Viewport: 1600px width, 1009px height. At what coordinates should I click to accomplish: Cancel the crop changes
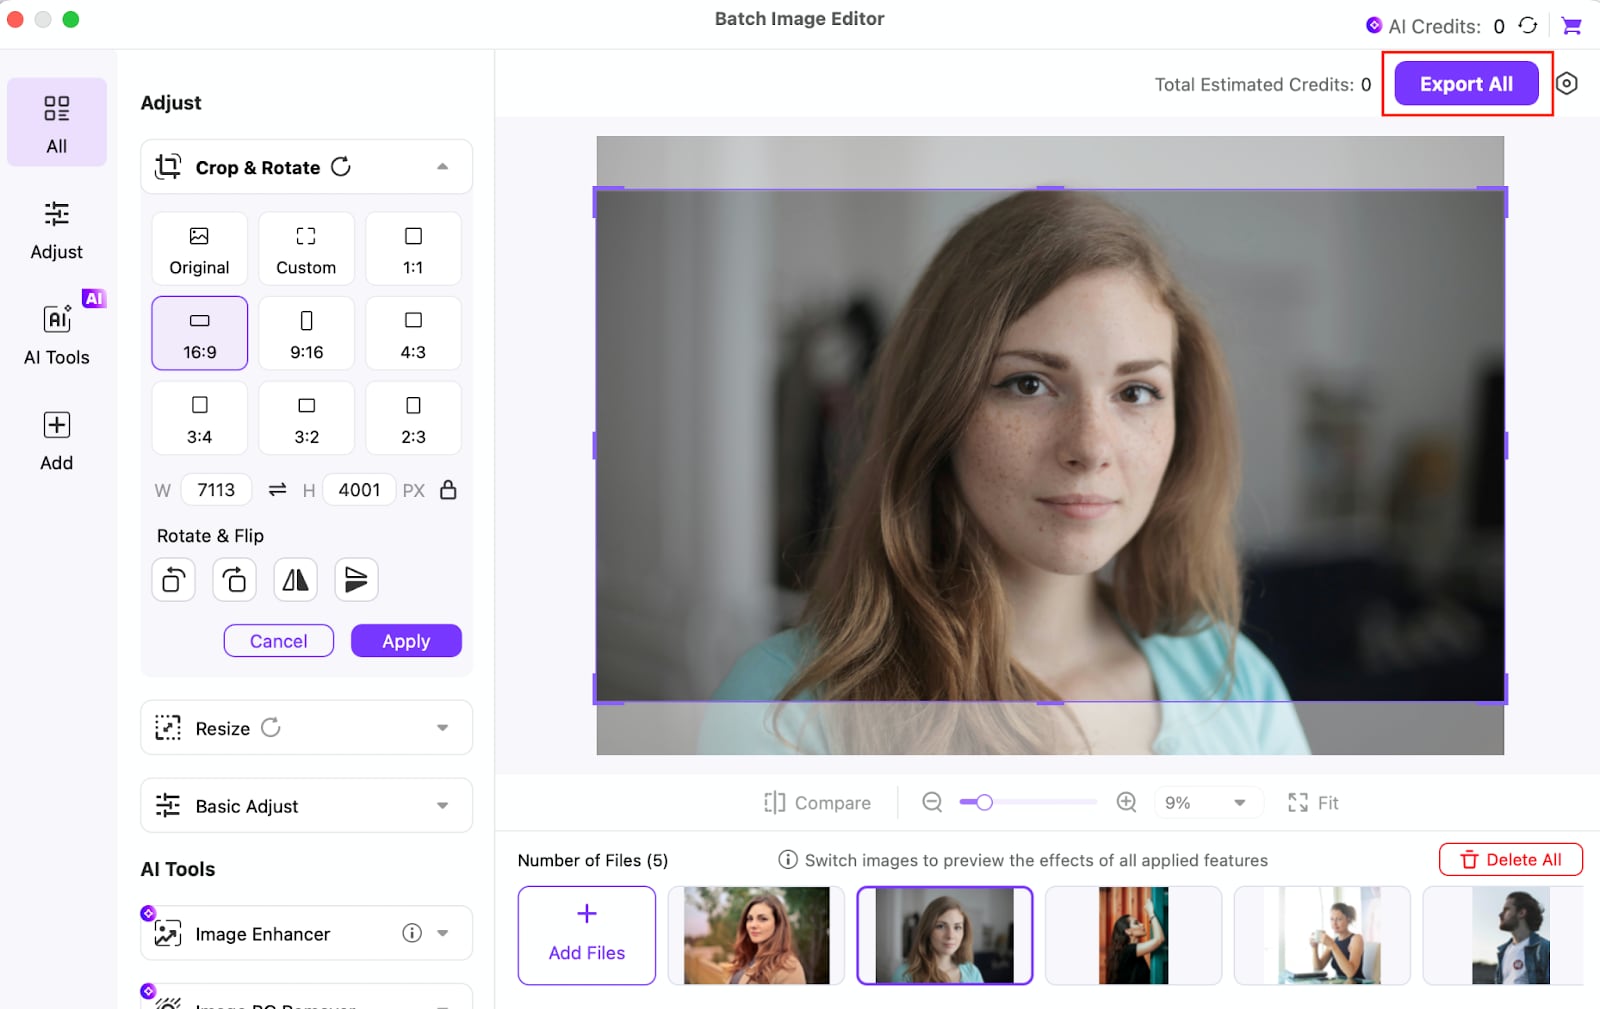[278, 641]
